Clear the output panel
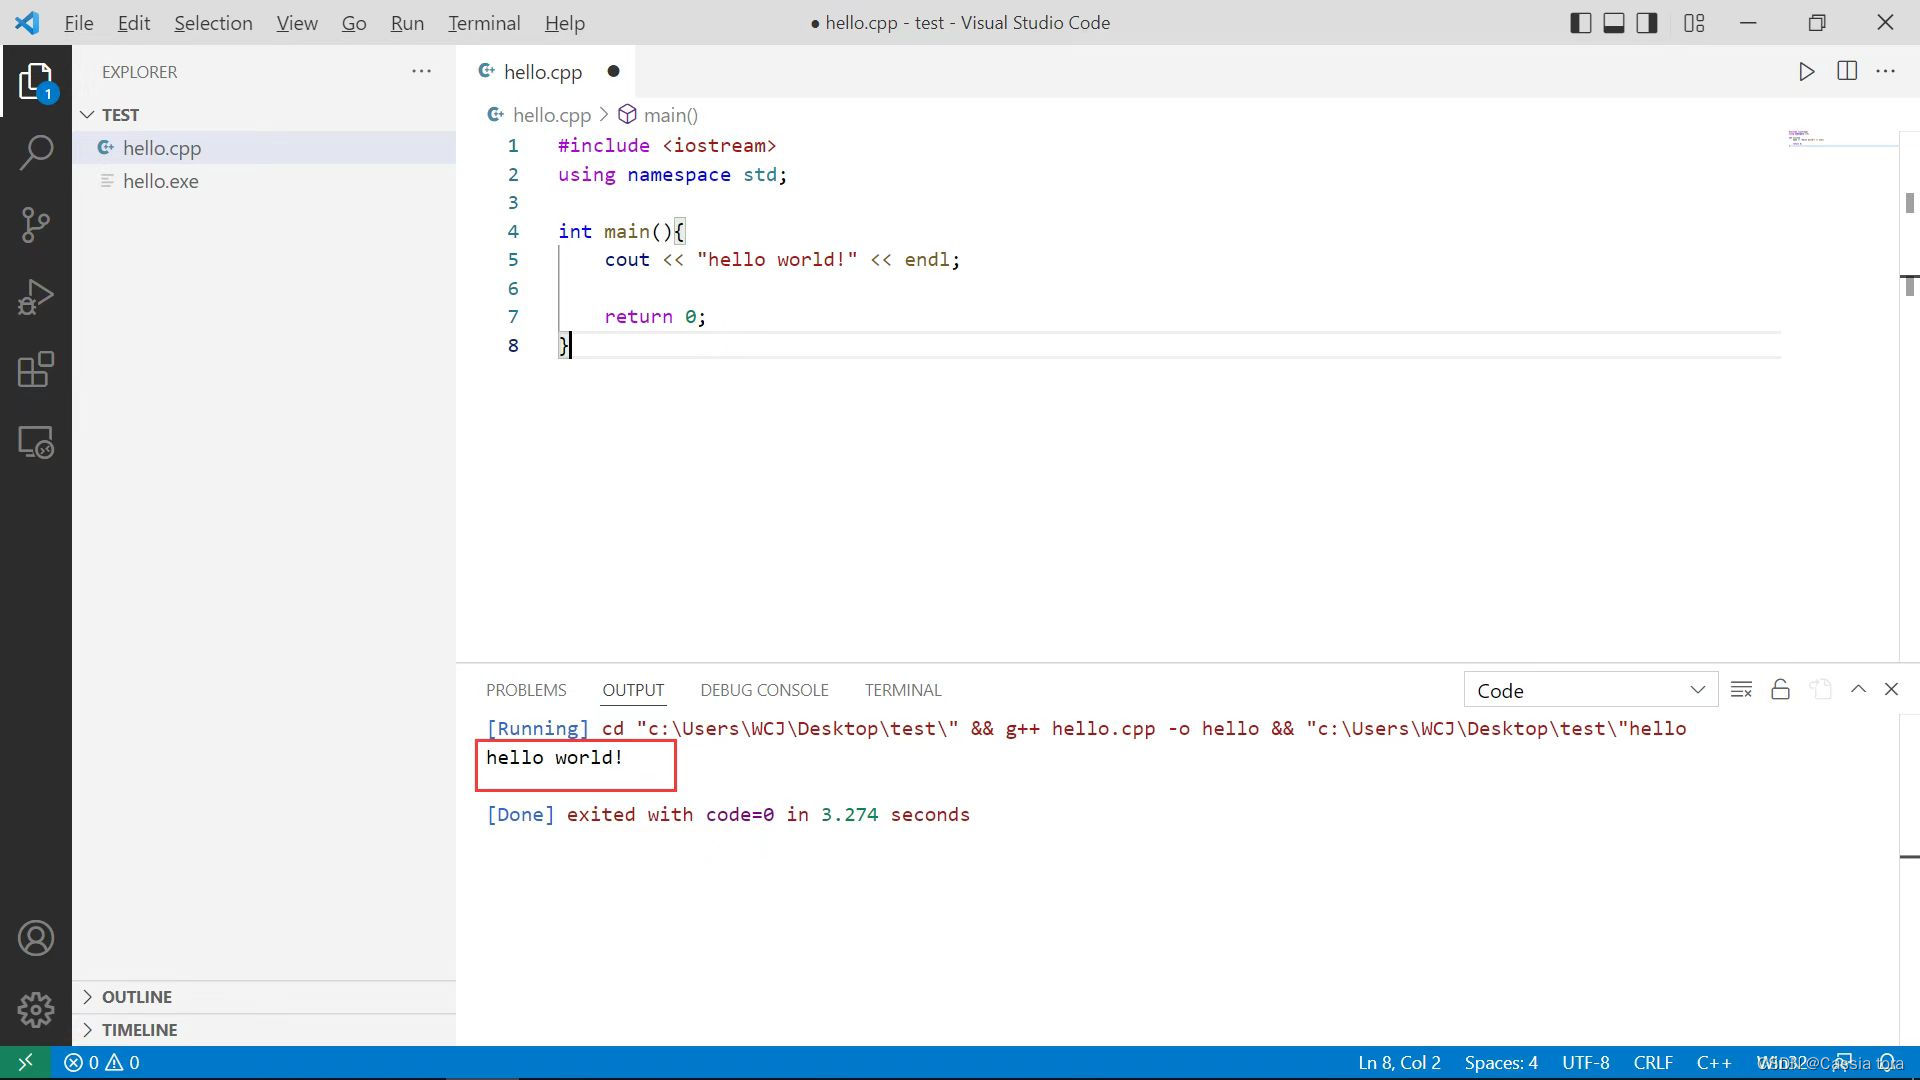This screenshot has width=1920, height=1080. coord(1741,690)
